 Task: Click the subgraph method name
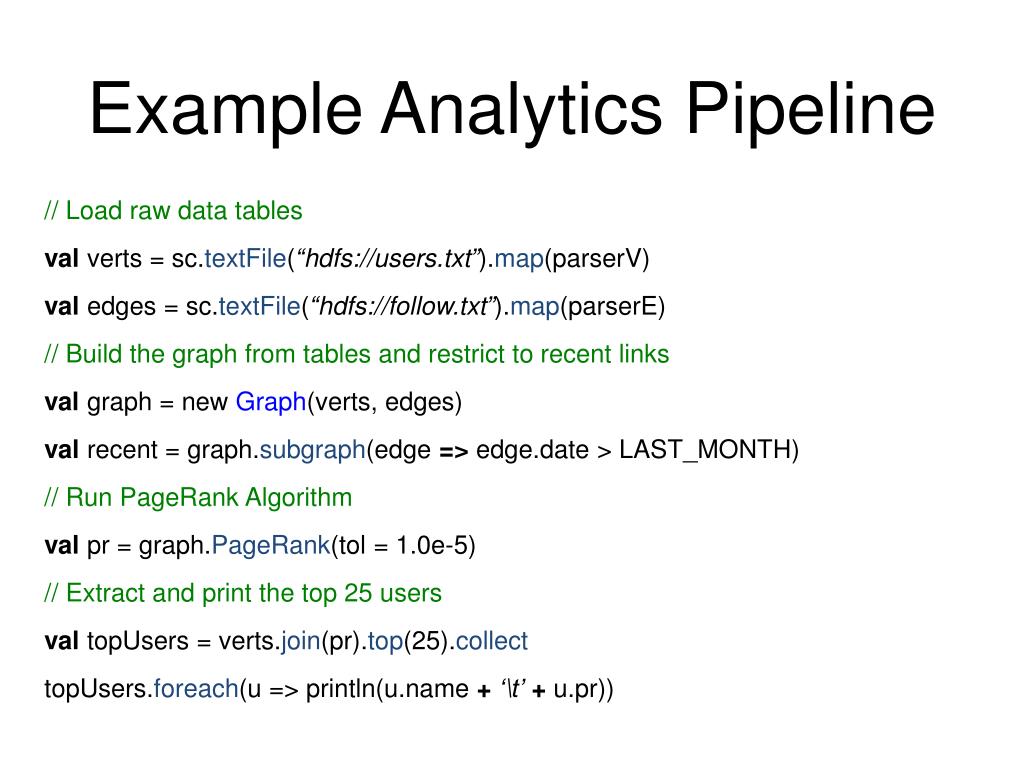click(x=313, y=450)
